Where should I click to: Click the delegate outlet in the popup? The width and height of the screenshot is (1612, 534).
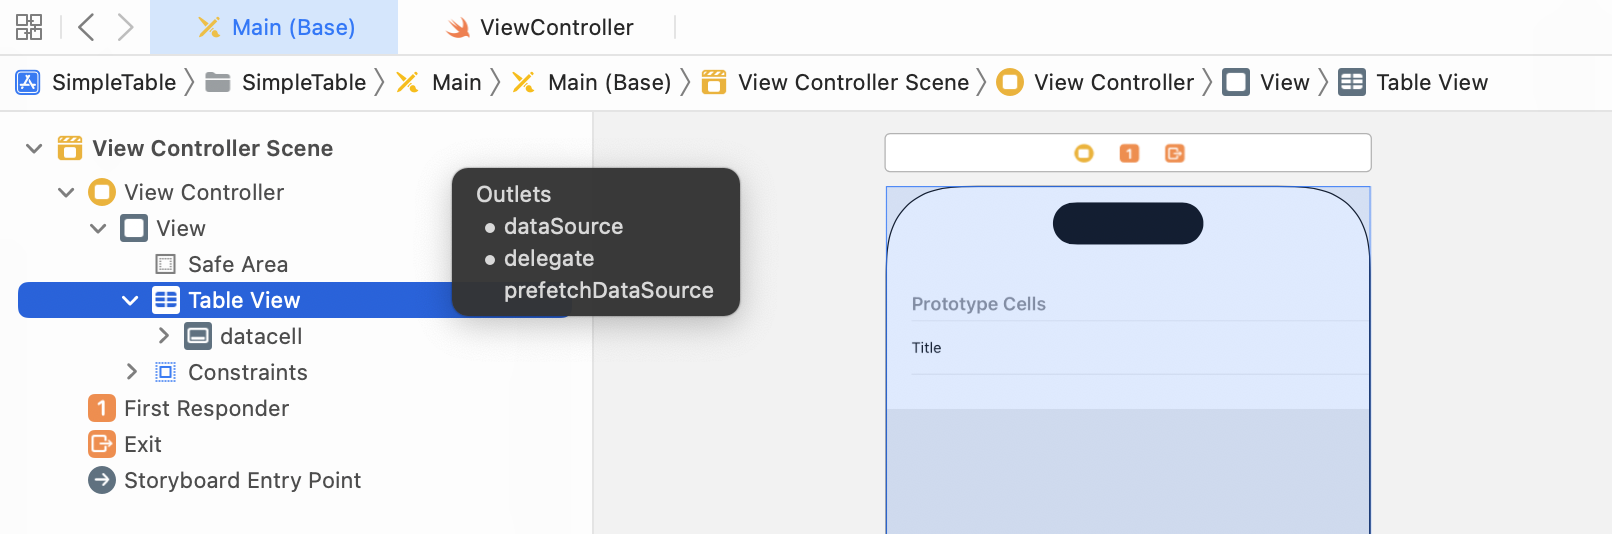549,258
